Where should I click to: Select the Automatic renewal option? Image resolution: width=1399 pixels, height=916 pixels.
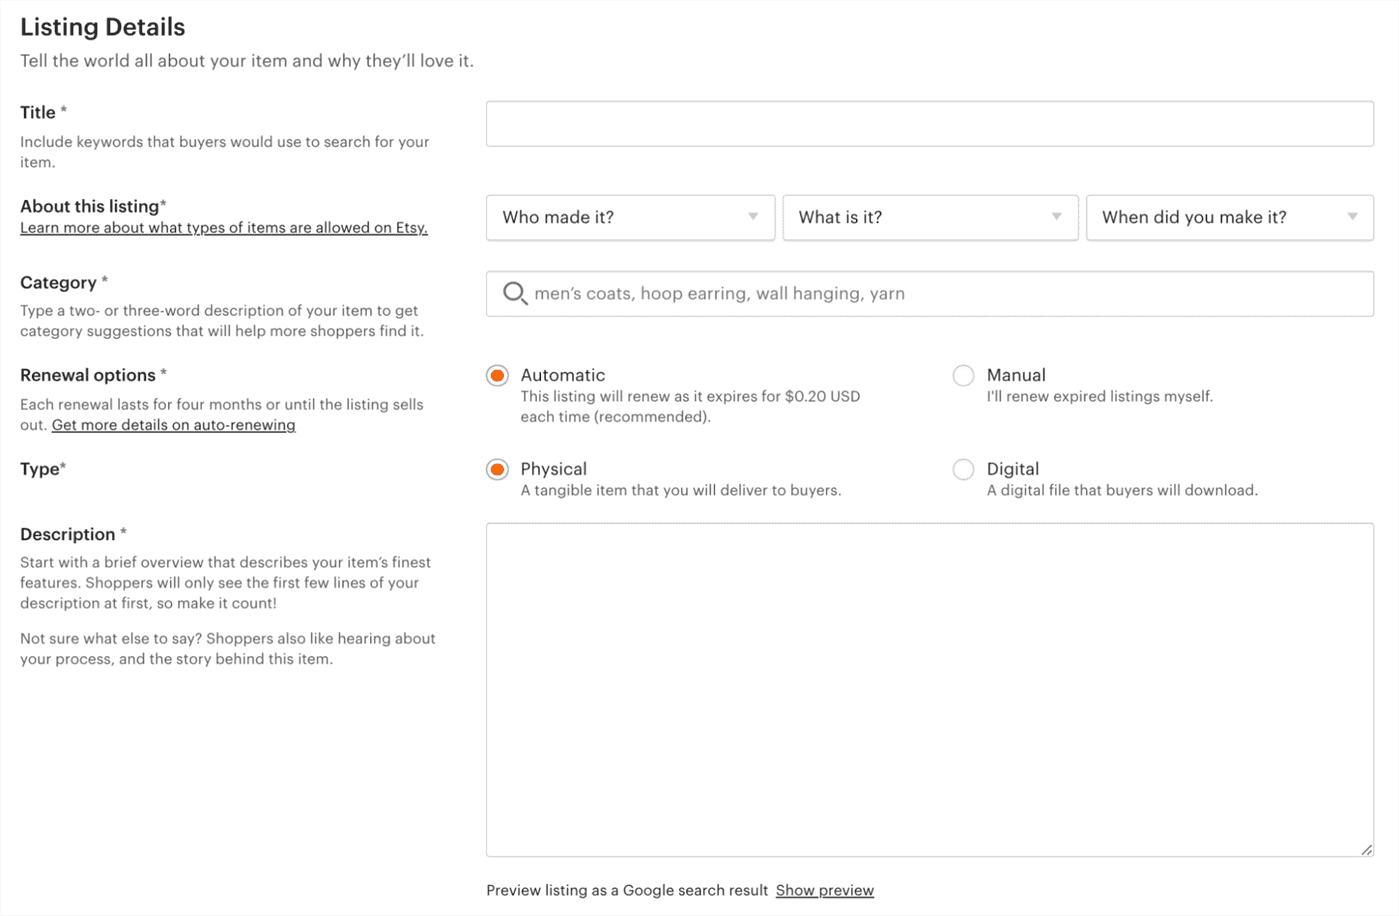[x=497, y=376]
